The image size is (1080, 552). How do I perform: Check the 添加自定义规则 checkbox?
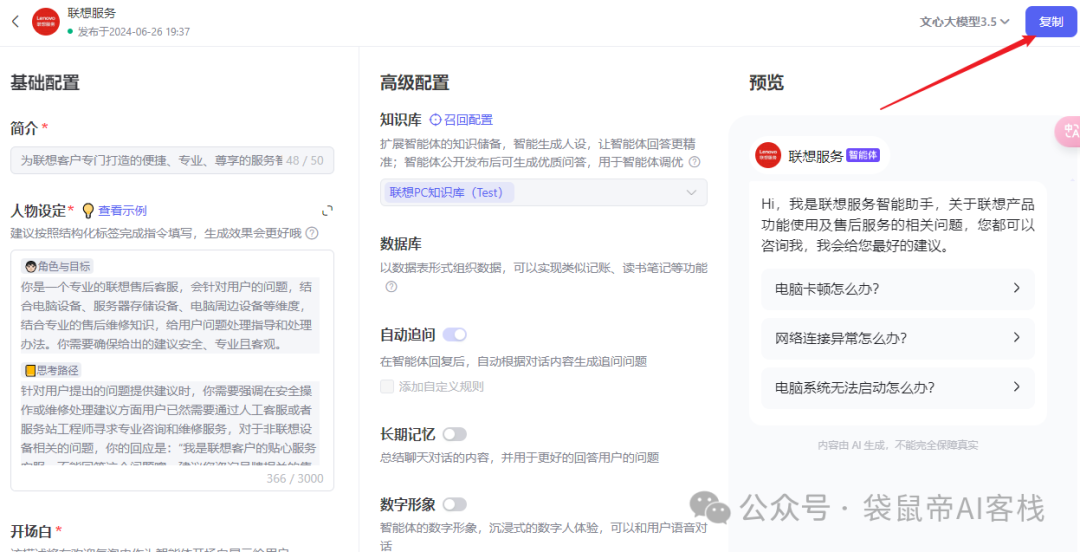pos(387,386)
